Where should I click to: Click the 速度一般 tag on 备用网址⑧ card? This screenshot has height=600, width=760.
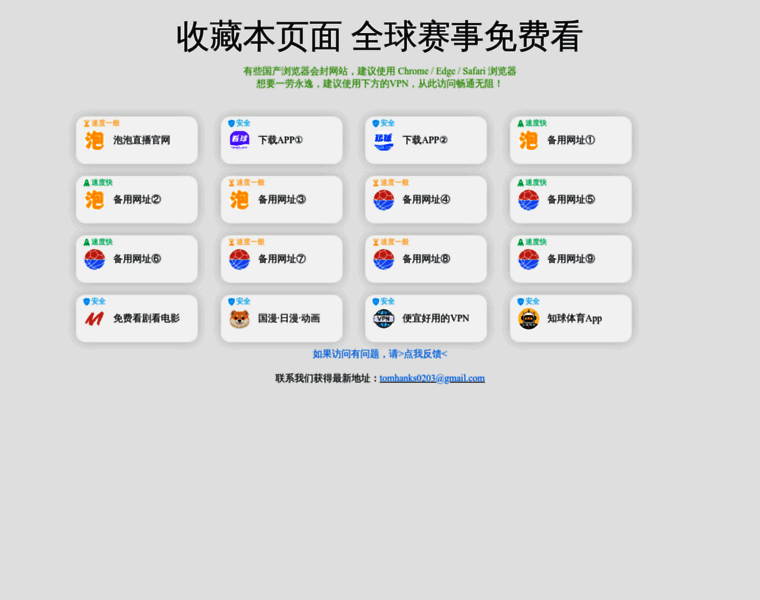tap(391, 242)
